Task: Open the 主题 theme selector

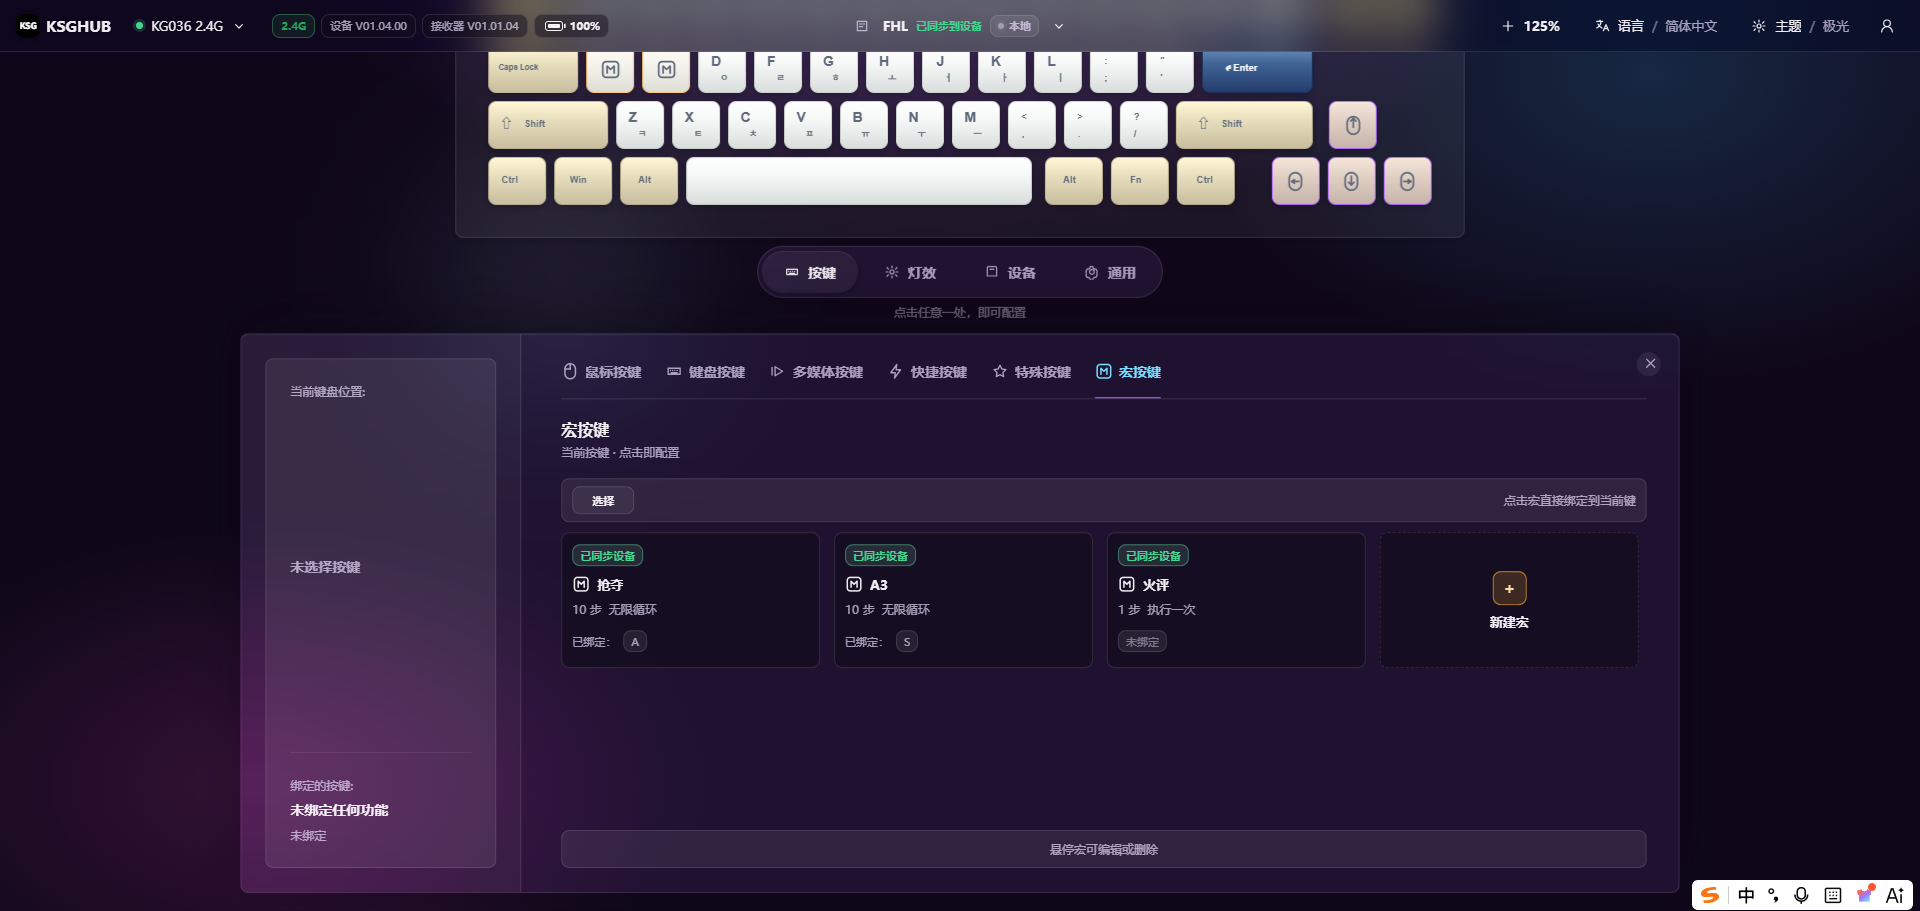Action: [1800, 26]
